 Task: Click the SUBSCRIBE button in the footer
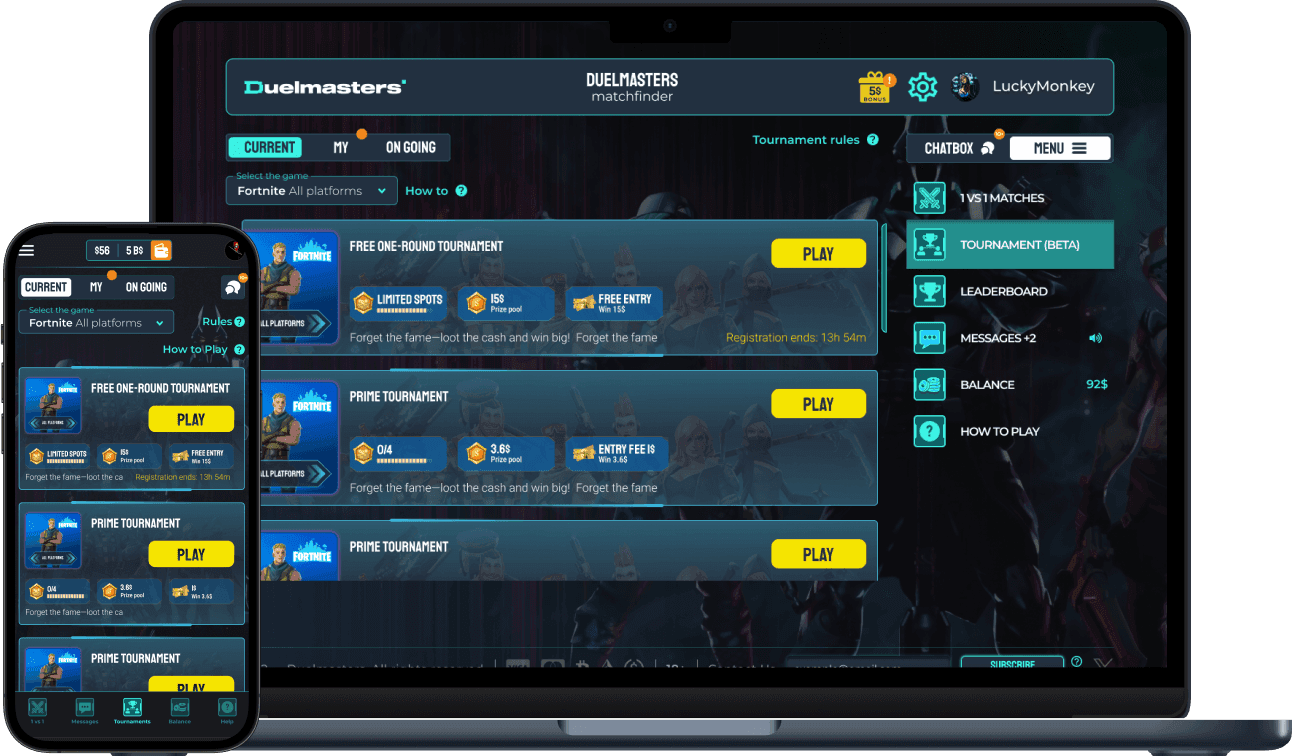[x=1012, y=662]
